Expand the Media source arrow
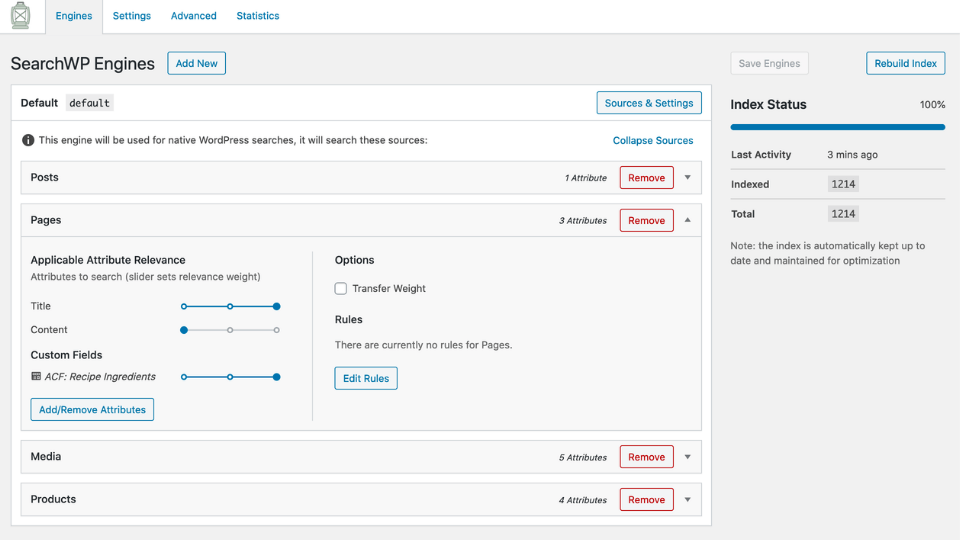Image resolution: width=960 pixels, height=540 pixels. pyautogui.click(x=688, y=457)
